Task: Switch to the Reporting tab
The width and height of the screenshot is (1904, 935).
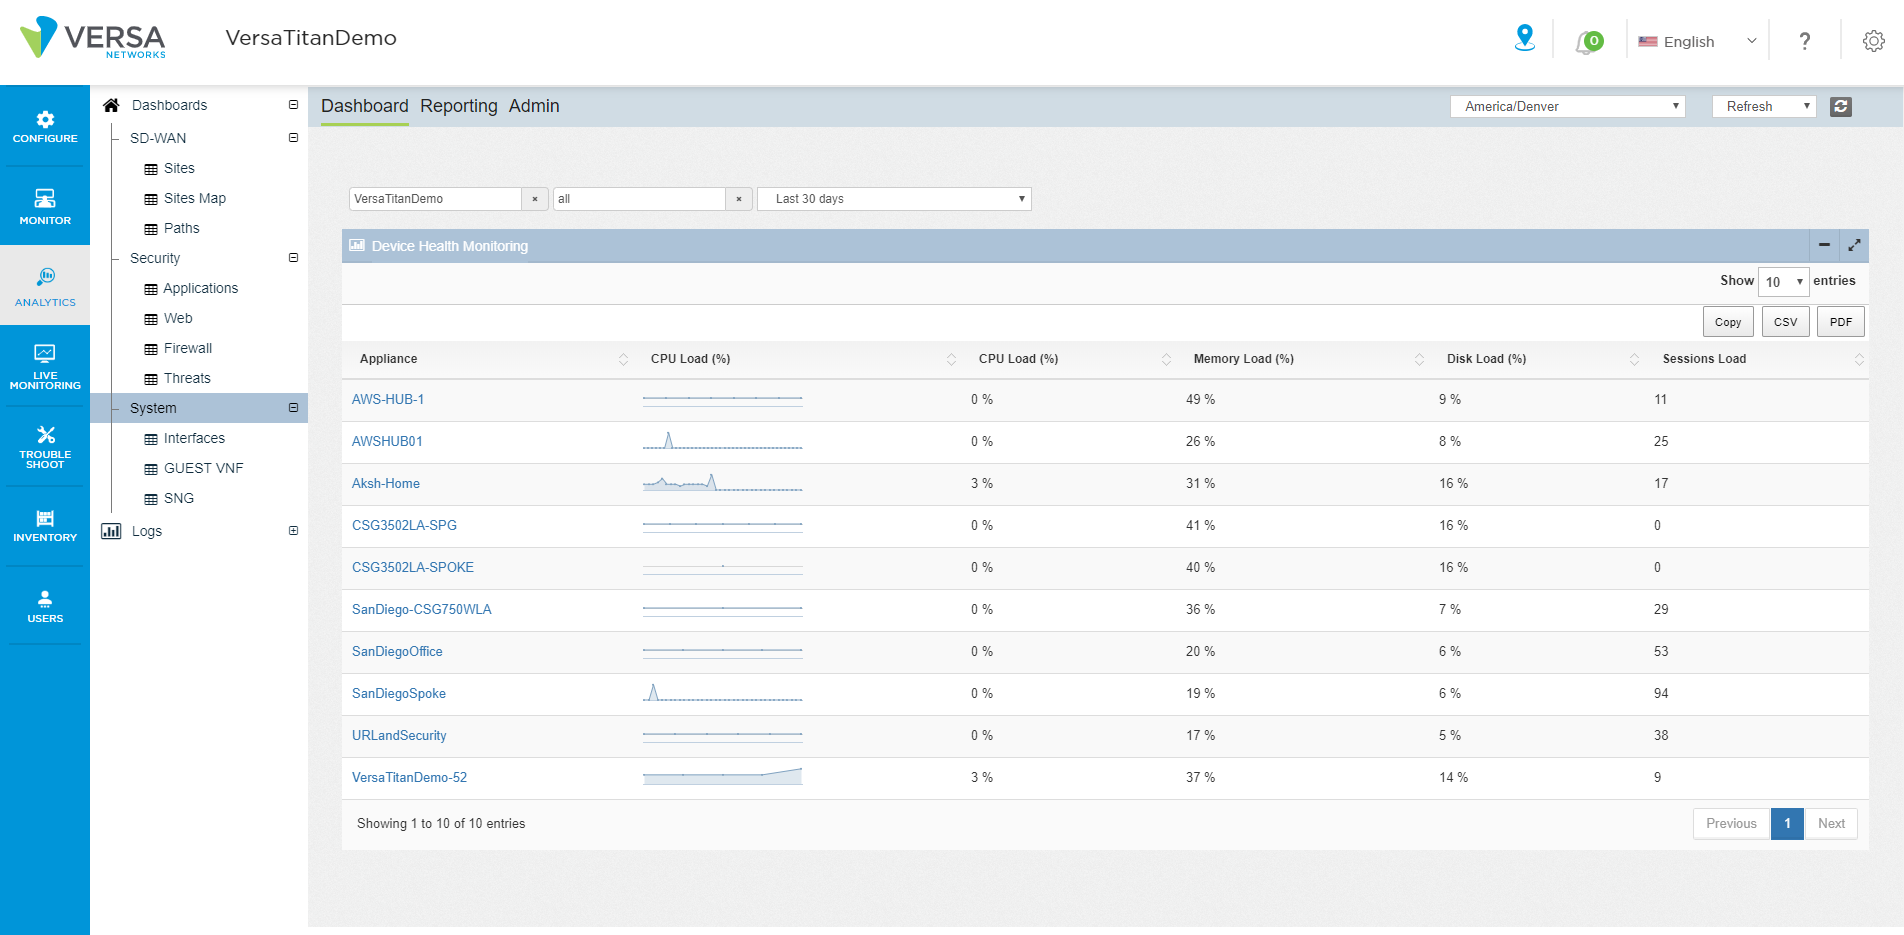Action: click(459, 106)
